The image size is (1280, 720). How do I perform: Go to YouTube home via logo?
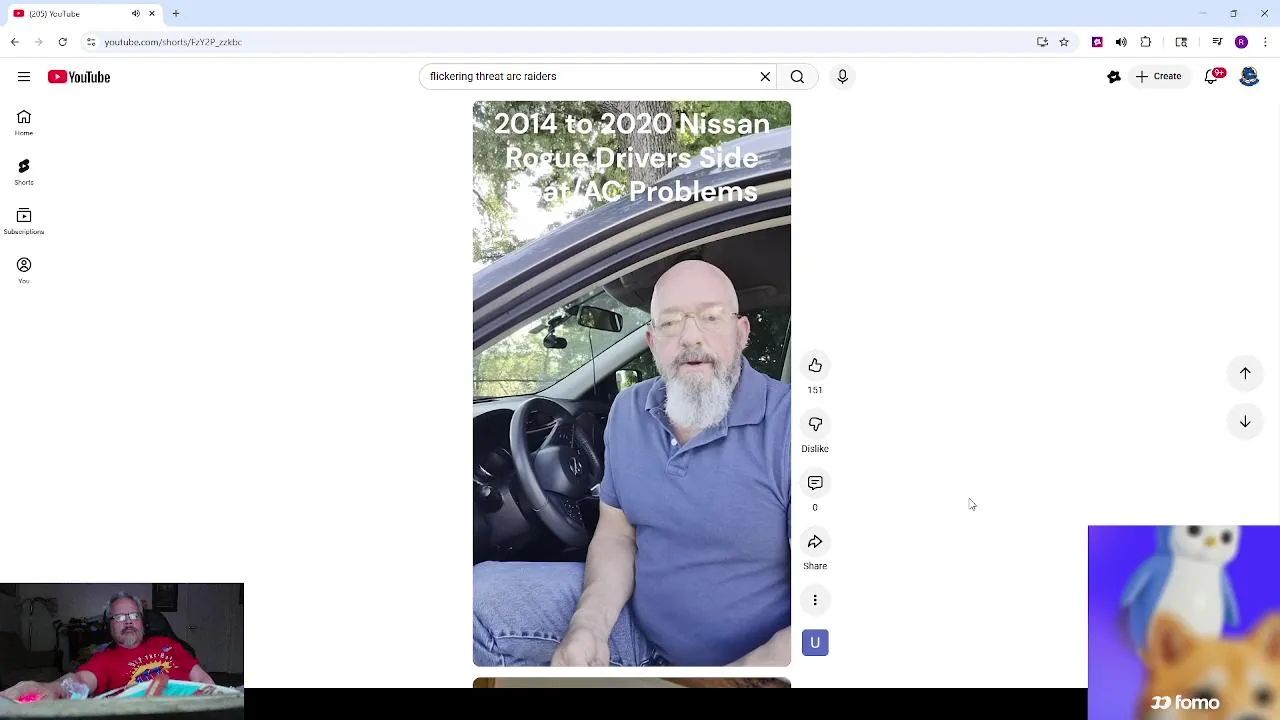[79, 77]
